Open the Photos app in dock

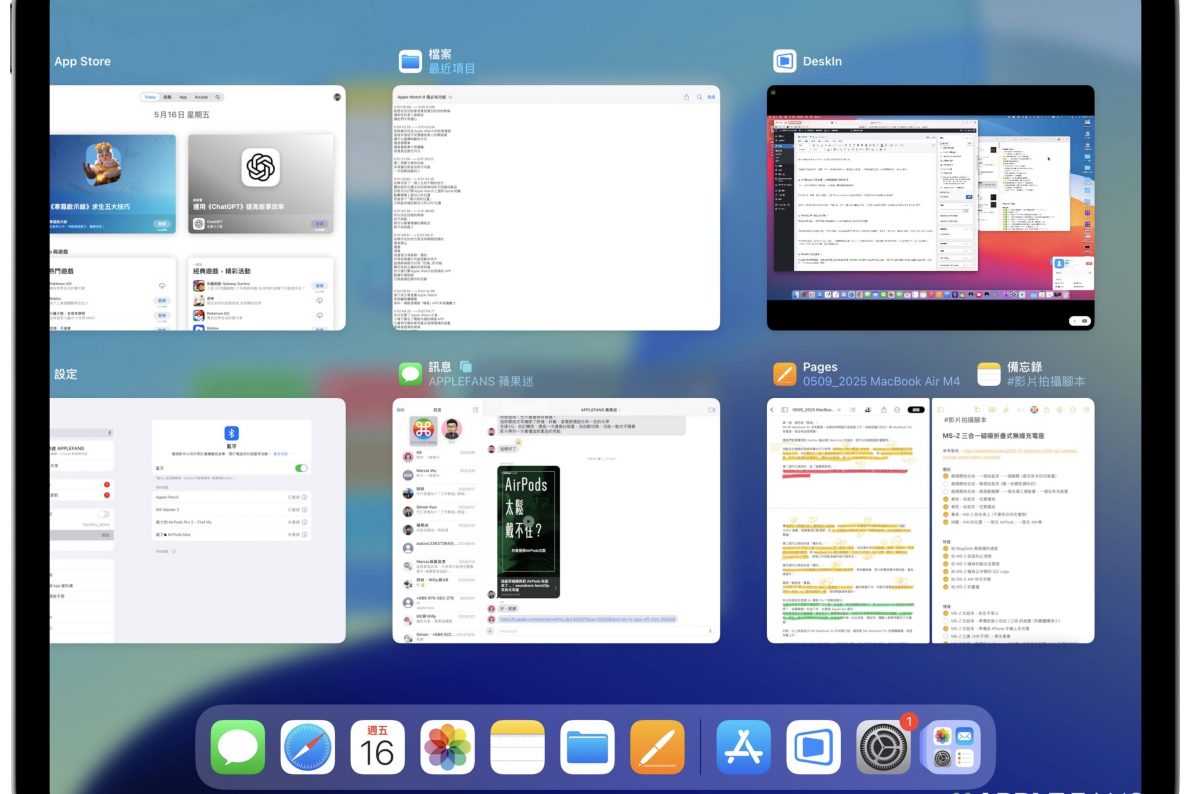click(448, 747)
